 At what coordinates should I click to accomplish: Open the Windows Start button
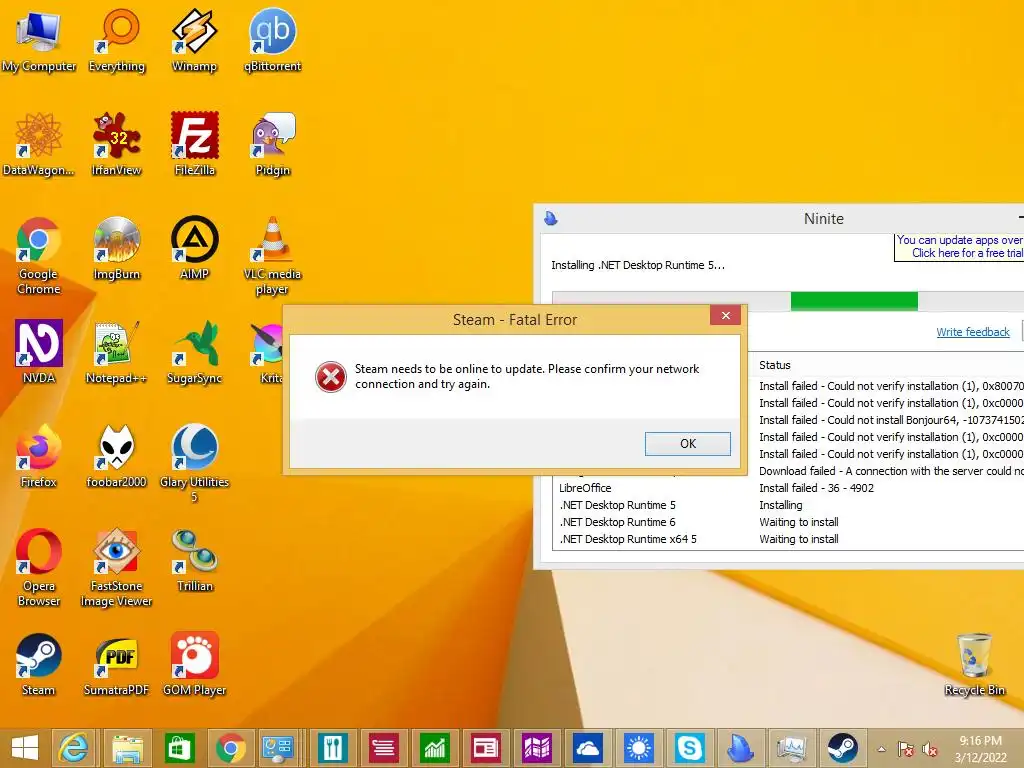coord(25,748)
